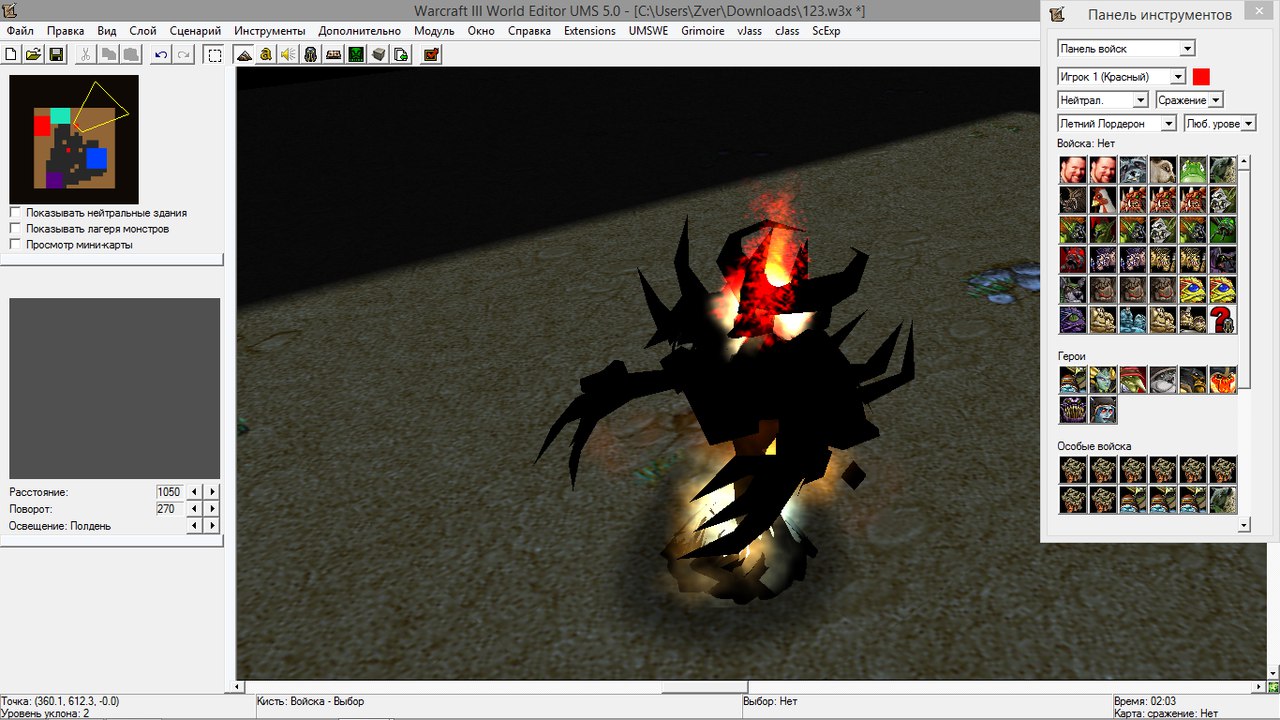This screenshot has height=720, width=1280.
Task: Click the minimap preview thumbnail
Action: pos(74,139)
